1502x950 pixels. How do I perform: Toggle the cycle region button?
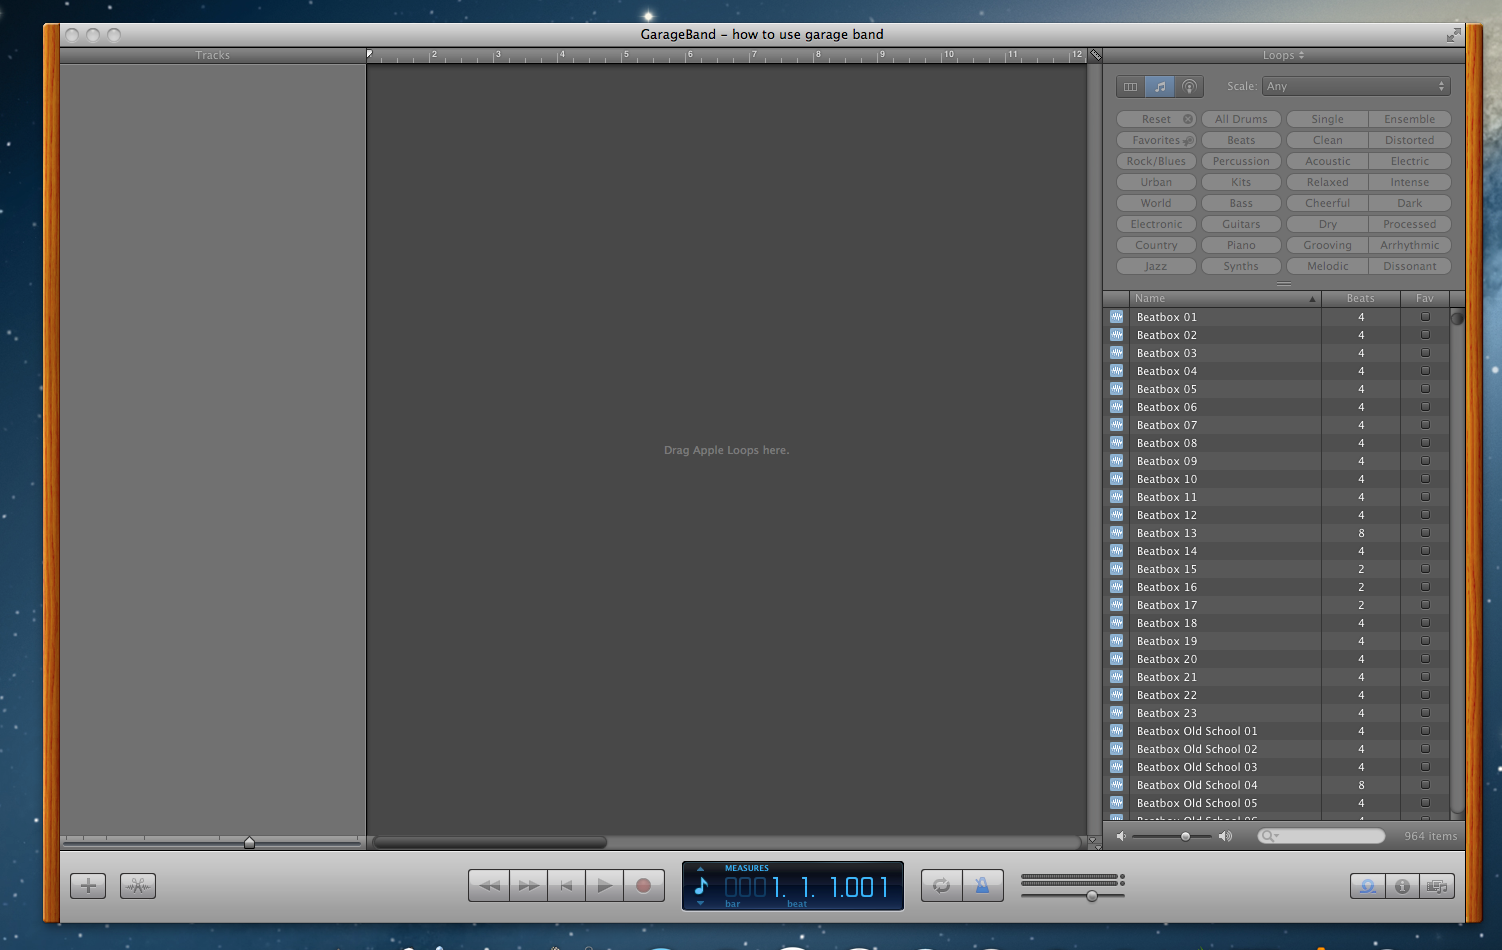coord(942,886)
